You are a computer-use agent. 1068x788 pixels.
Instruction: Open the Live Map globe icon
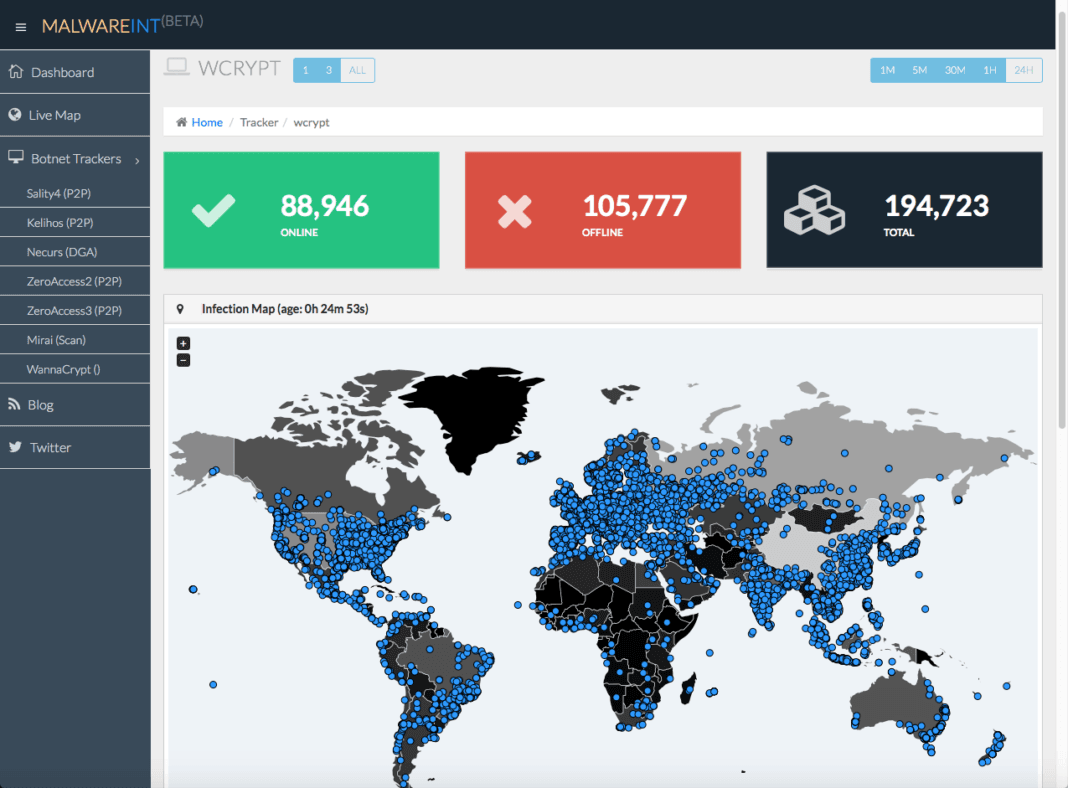(x=15, y=114)
